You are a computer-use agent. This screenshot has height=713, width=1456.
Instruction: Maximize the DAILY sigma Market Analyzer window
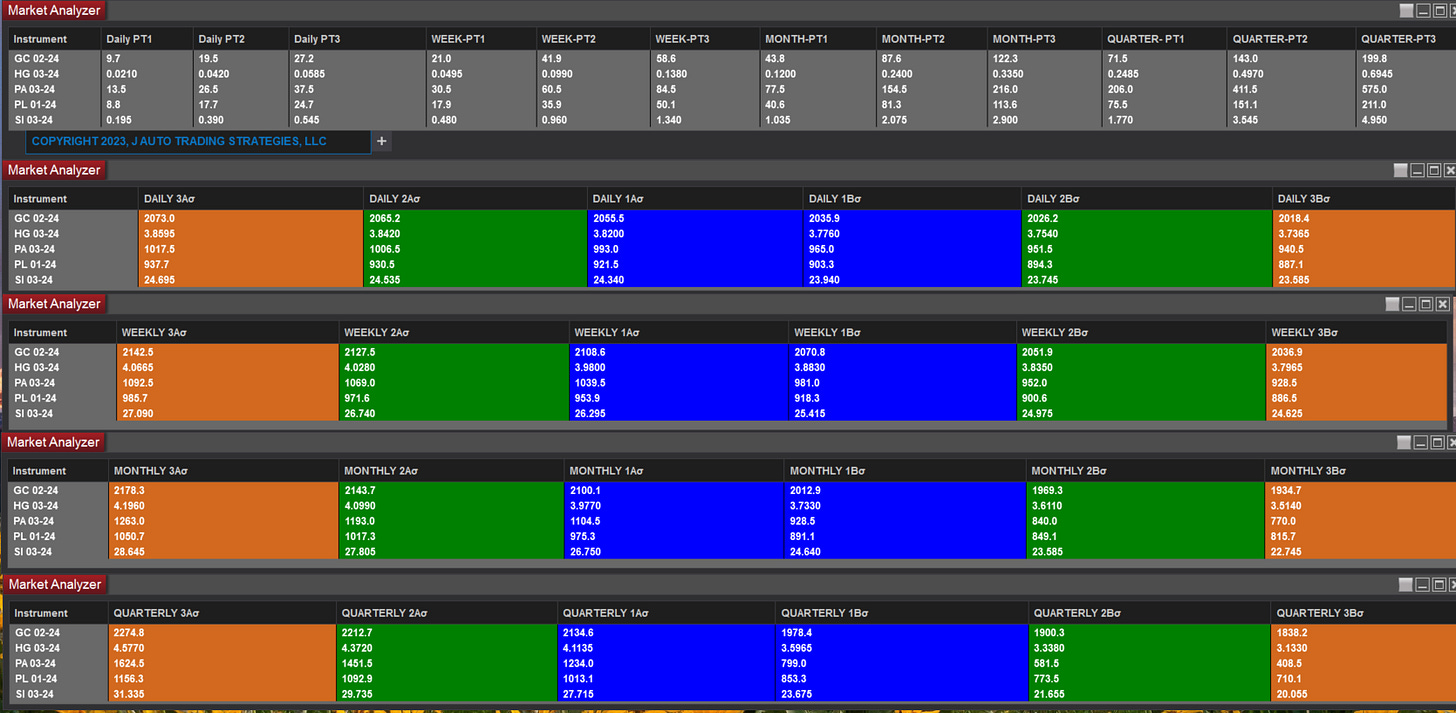(1433, 171)
